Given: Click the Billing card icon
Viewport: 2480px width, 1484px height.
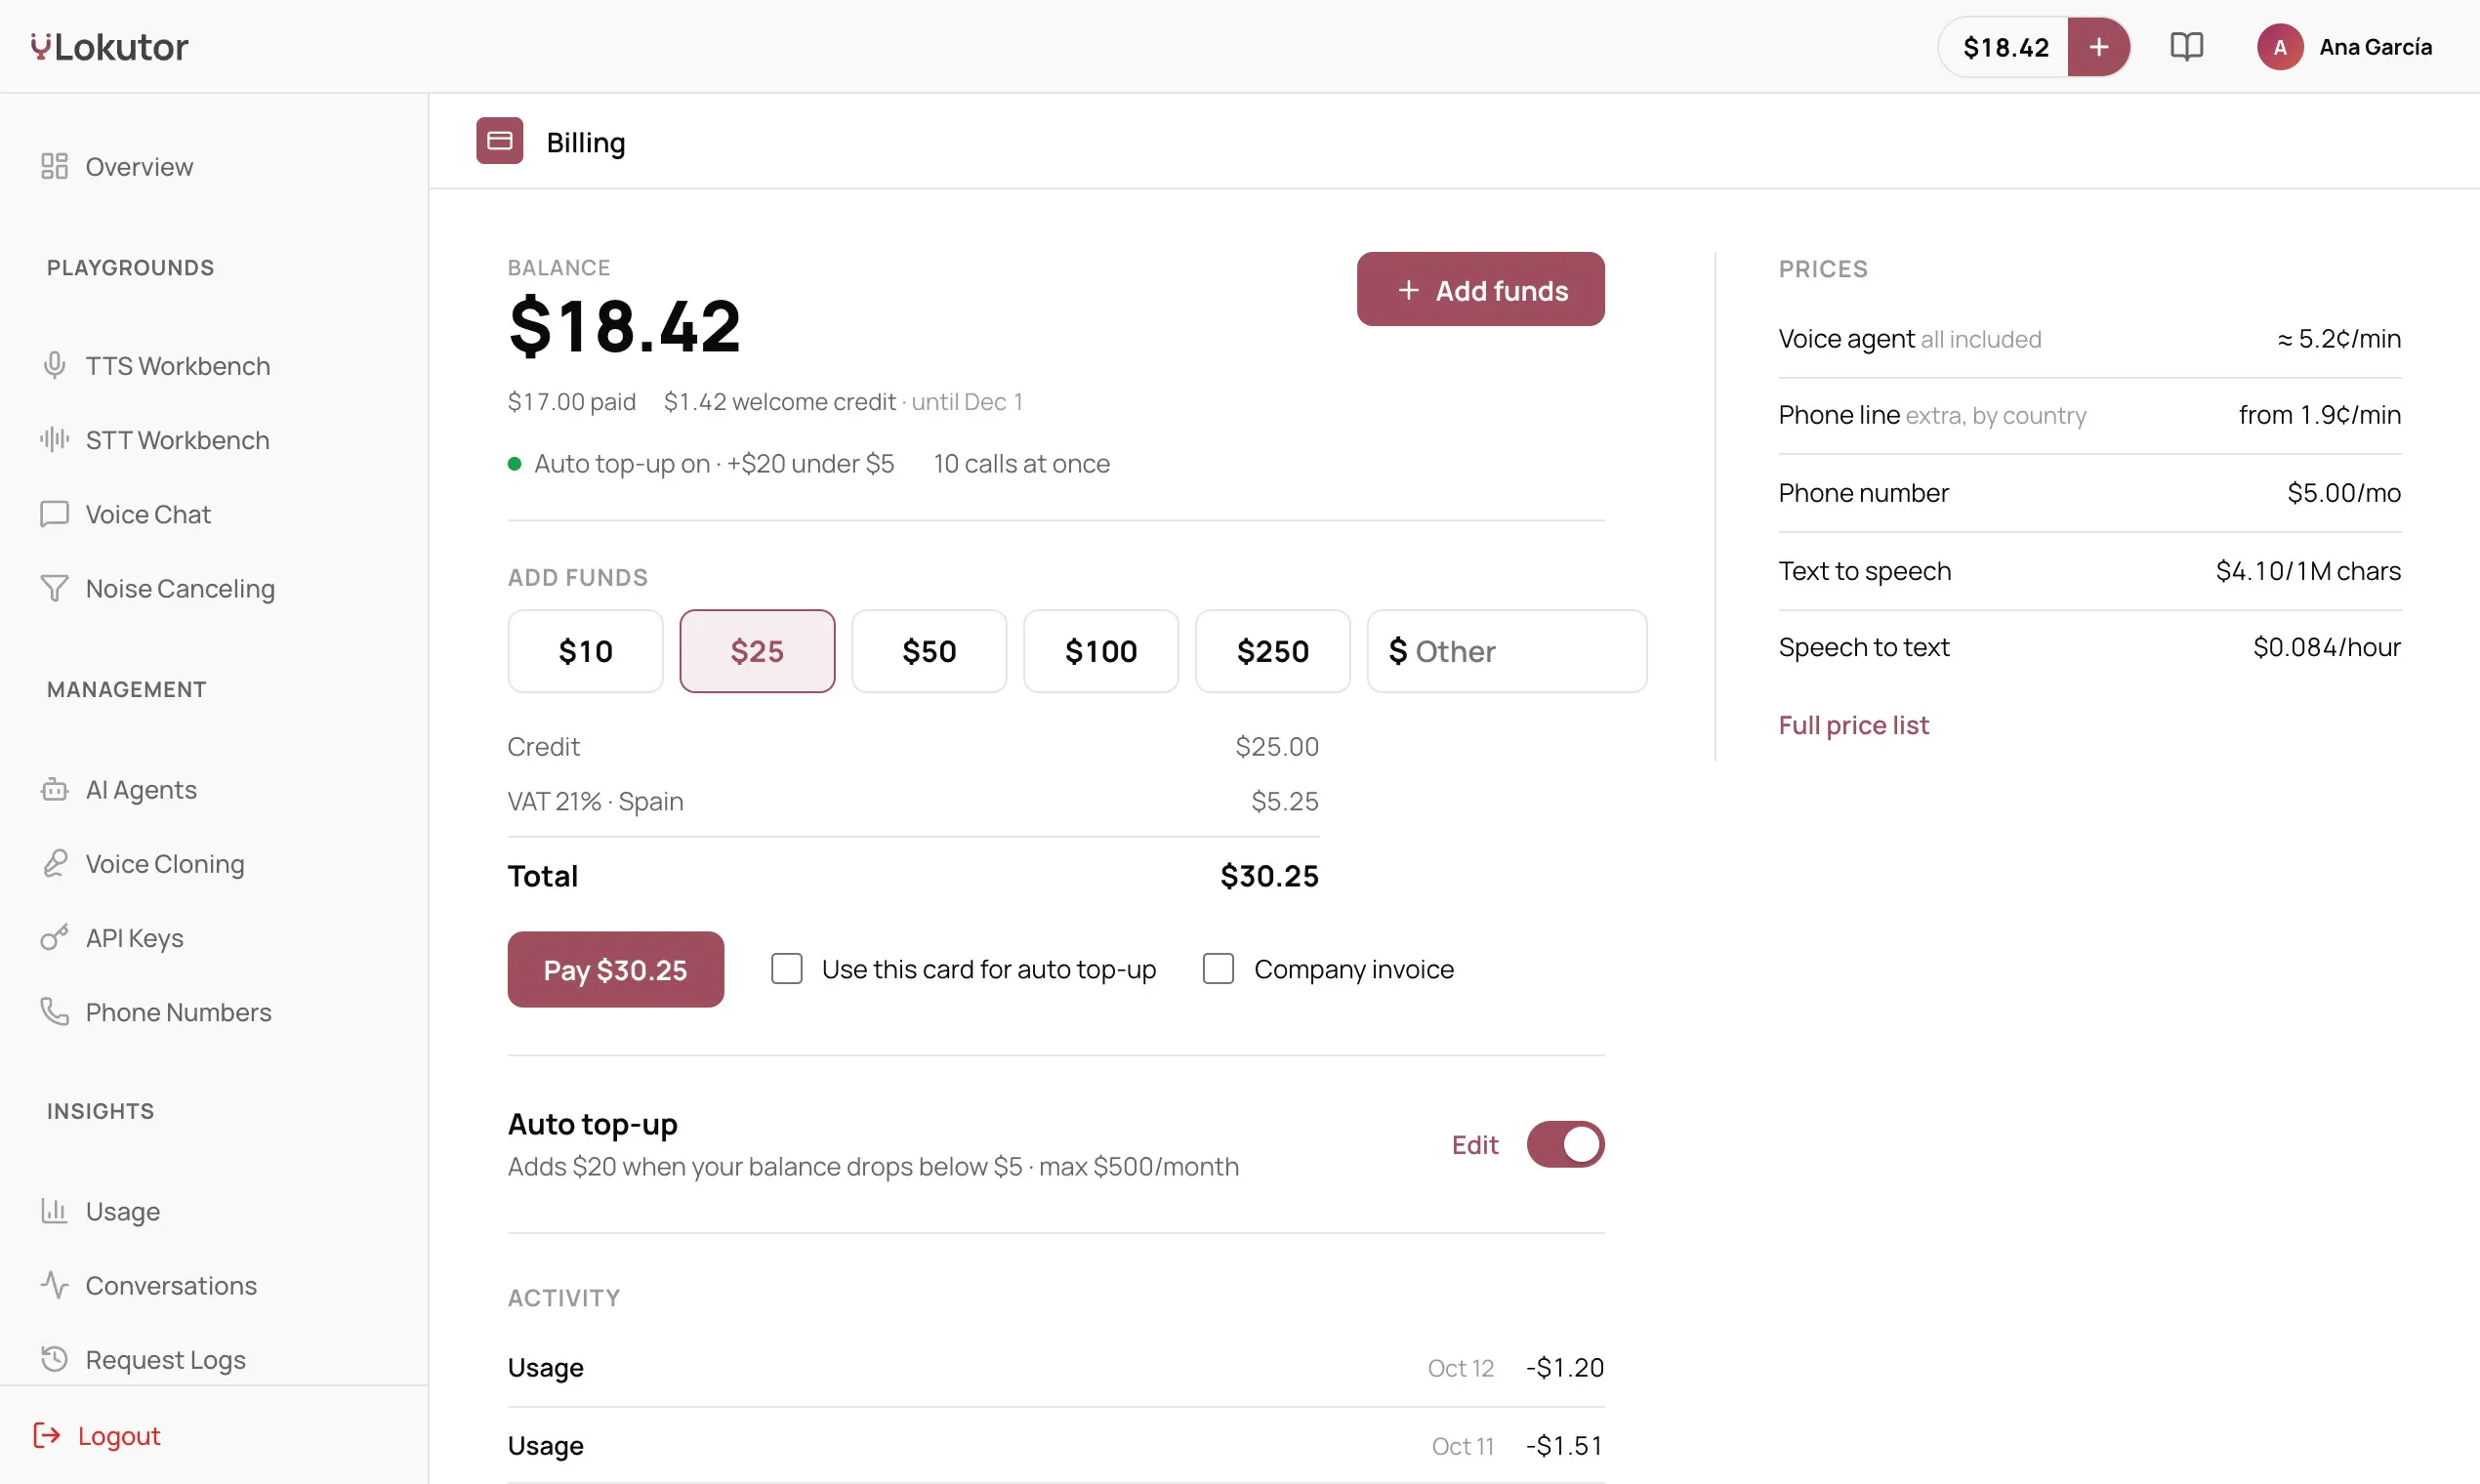Looking at the screenshot, I should point(499,141).
